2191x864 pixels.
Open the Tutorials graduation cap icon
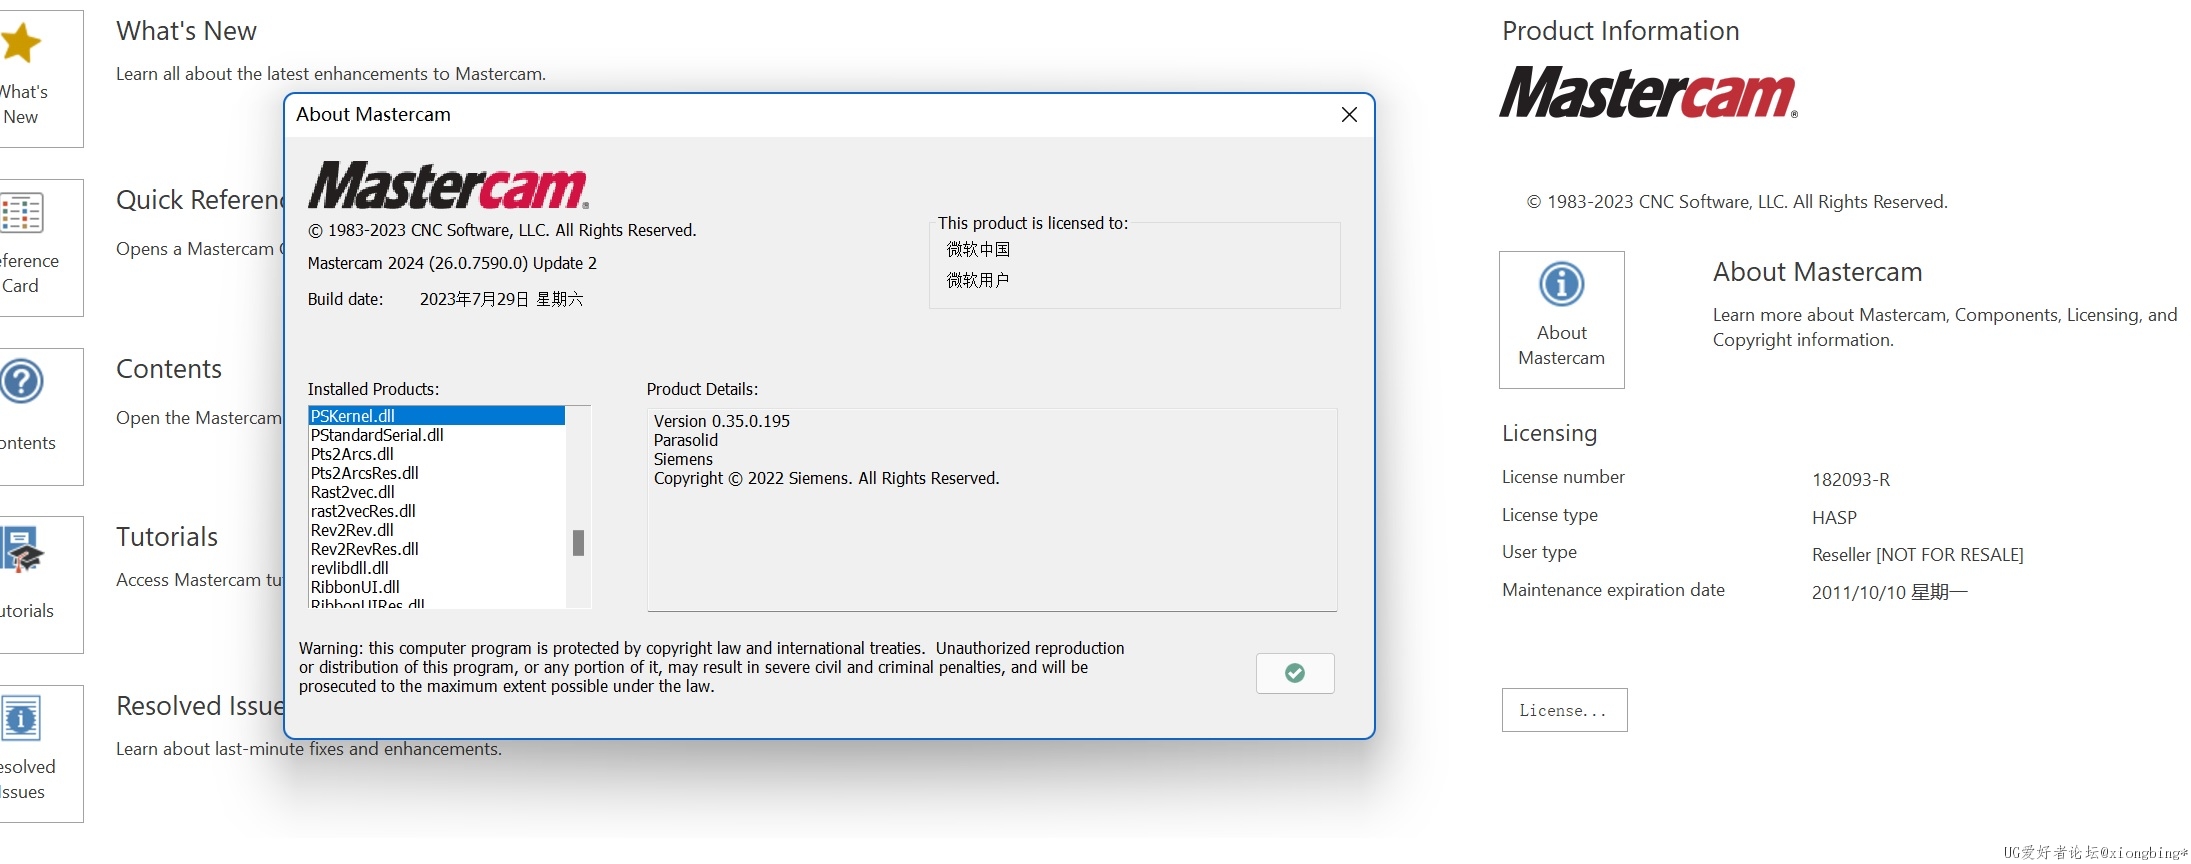(x=22, y=549)
